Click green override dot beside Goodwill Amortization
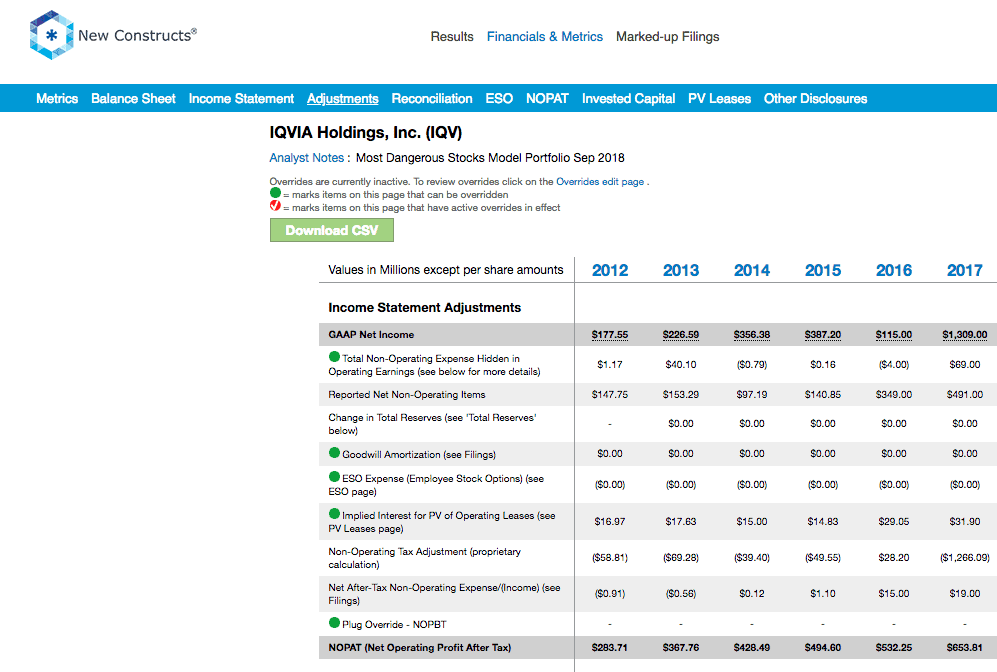Viewport: 997px width, 672px height. (334, 453)
